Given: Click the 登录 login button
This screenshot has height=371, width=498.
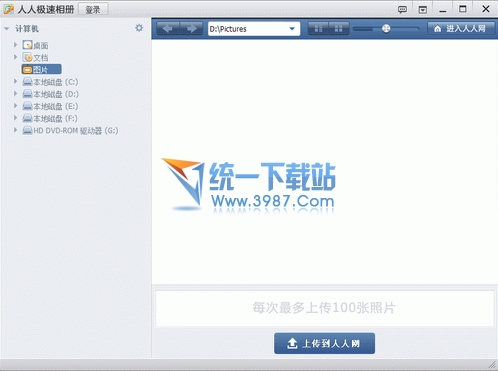Looking at the screenshot, I should tap(93, 9).
